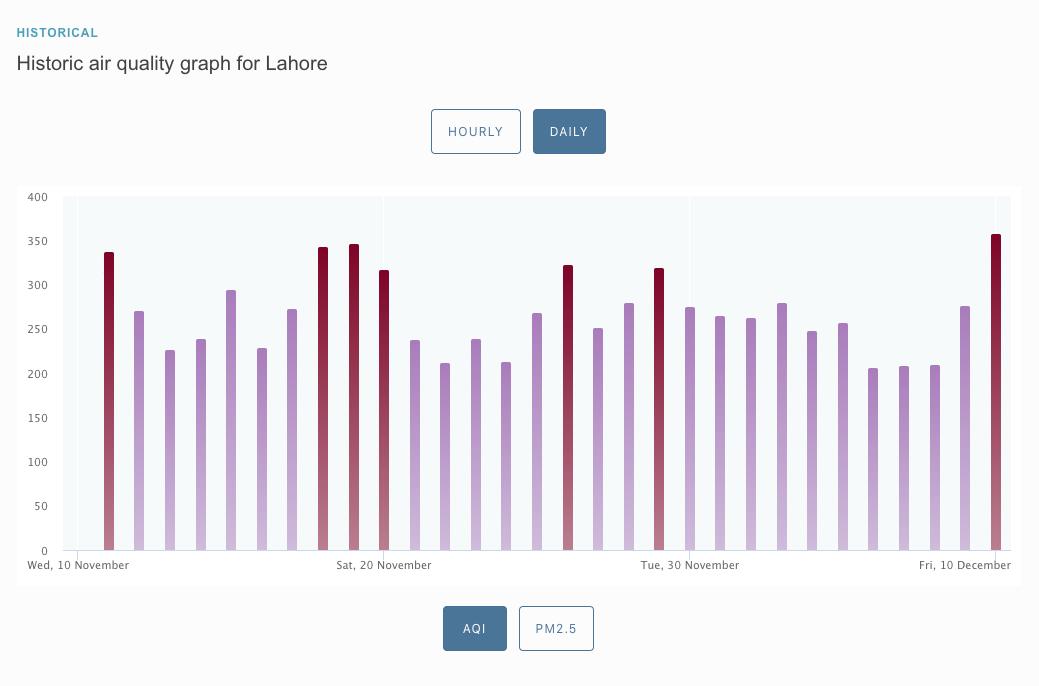Image resolution: width=1039 pixels, height=686 pixels.
Task: Click the 'Sat, 20 November' axis label
Action: [x=384, y=565]
